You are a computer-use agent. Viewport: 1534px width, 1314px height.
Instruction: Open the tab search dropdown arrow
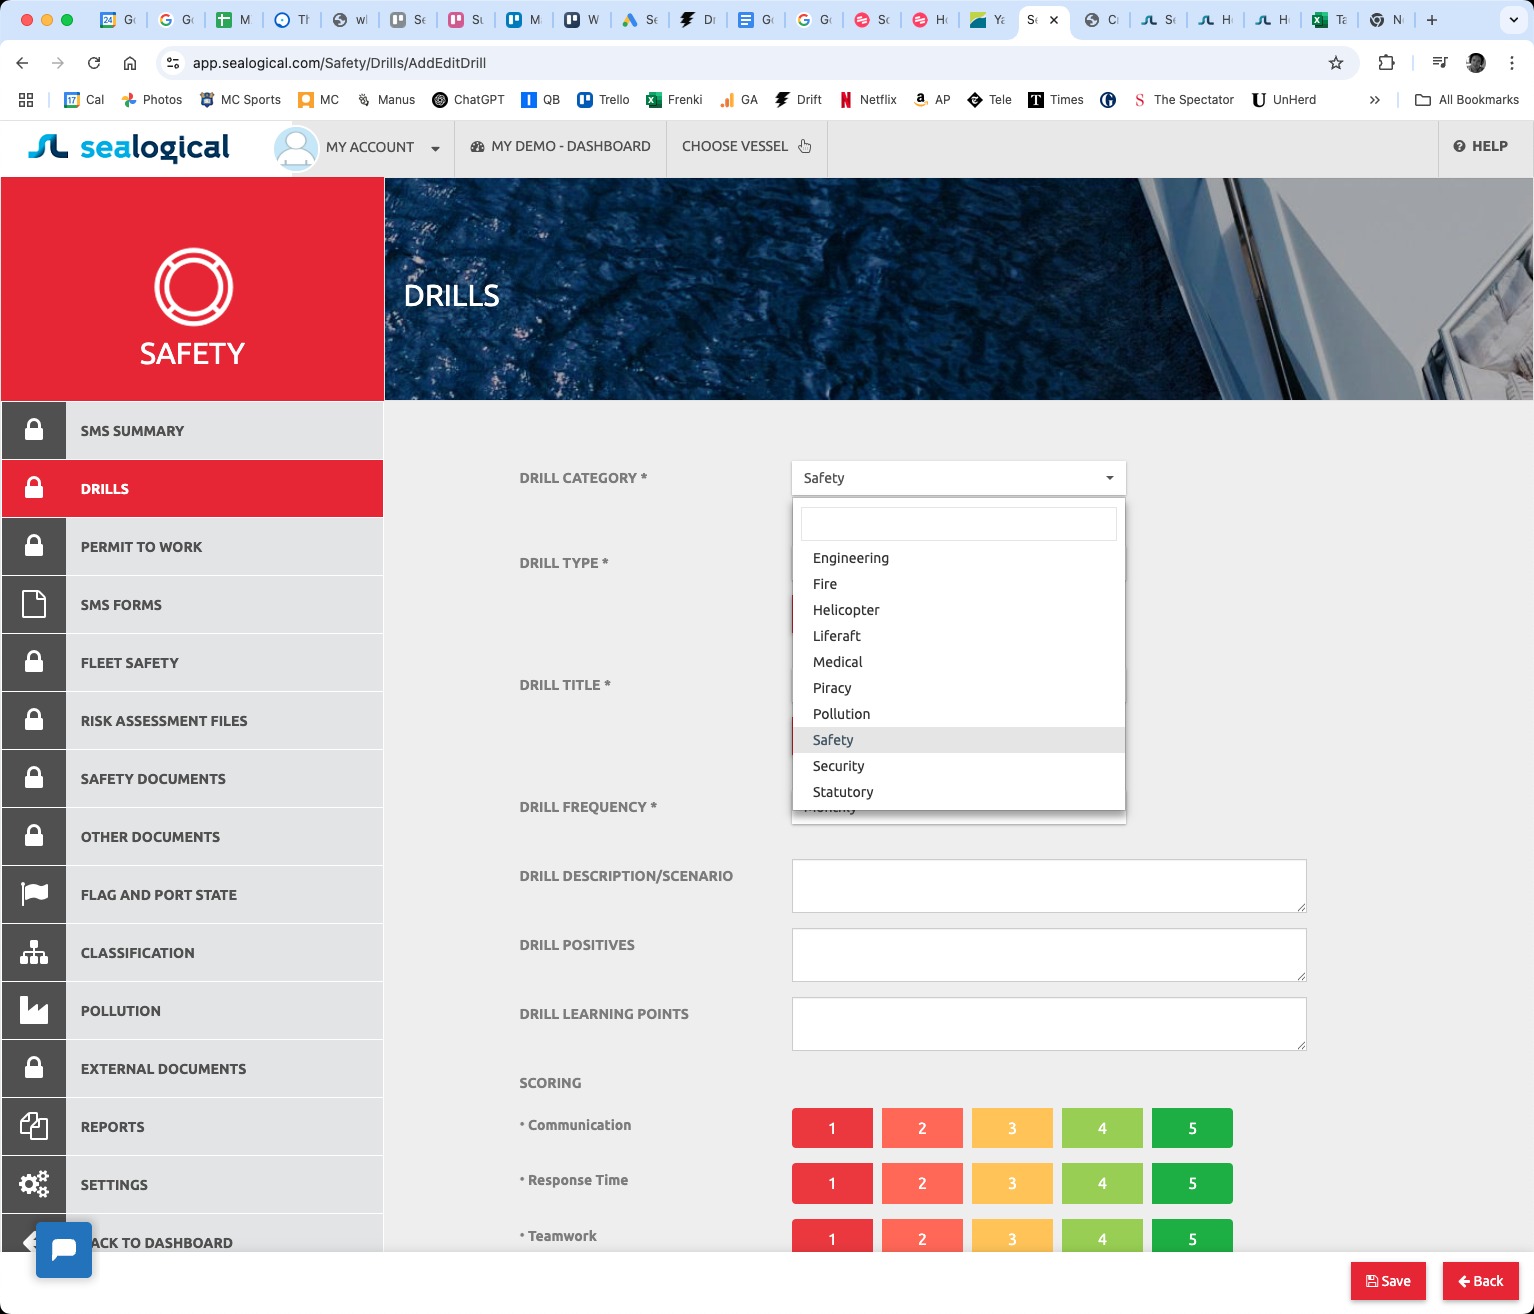click(x=1514, y=20)
